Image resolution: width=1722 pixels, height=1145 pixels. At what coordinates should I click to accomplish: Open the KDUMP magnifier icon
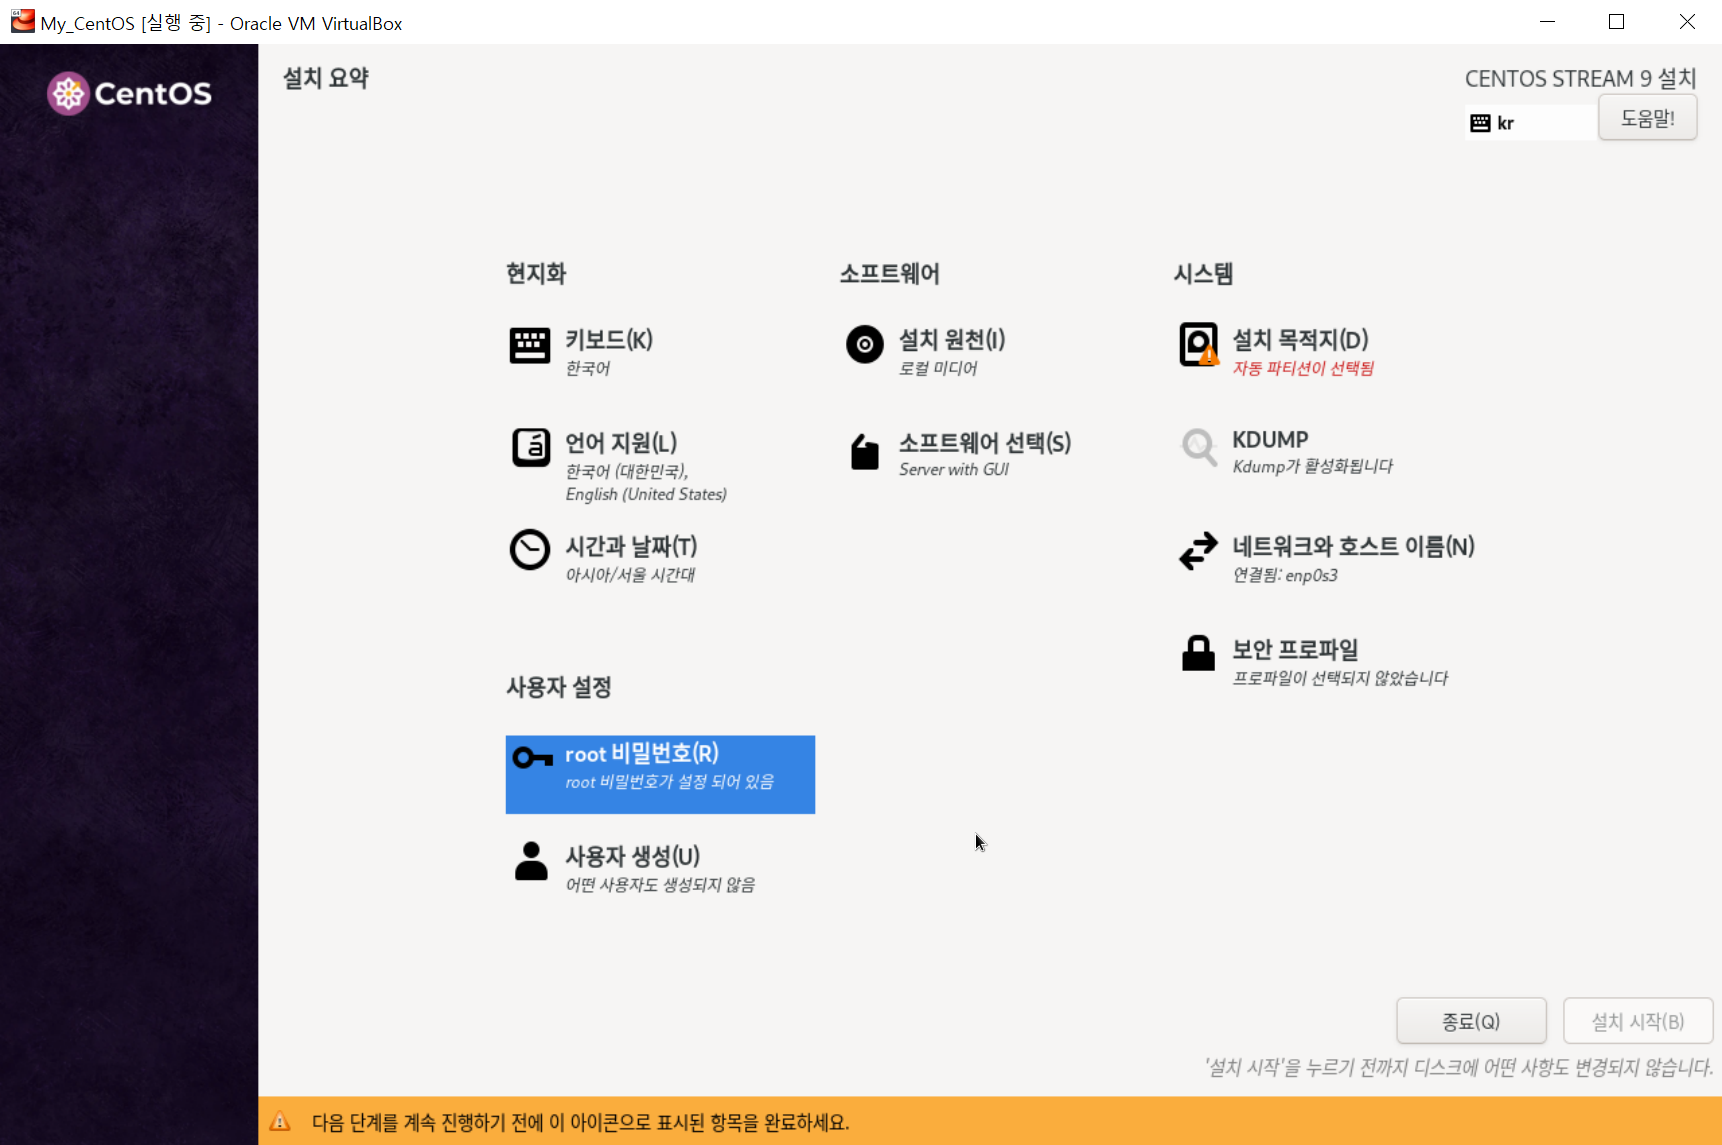click(1199, 448)
